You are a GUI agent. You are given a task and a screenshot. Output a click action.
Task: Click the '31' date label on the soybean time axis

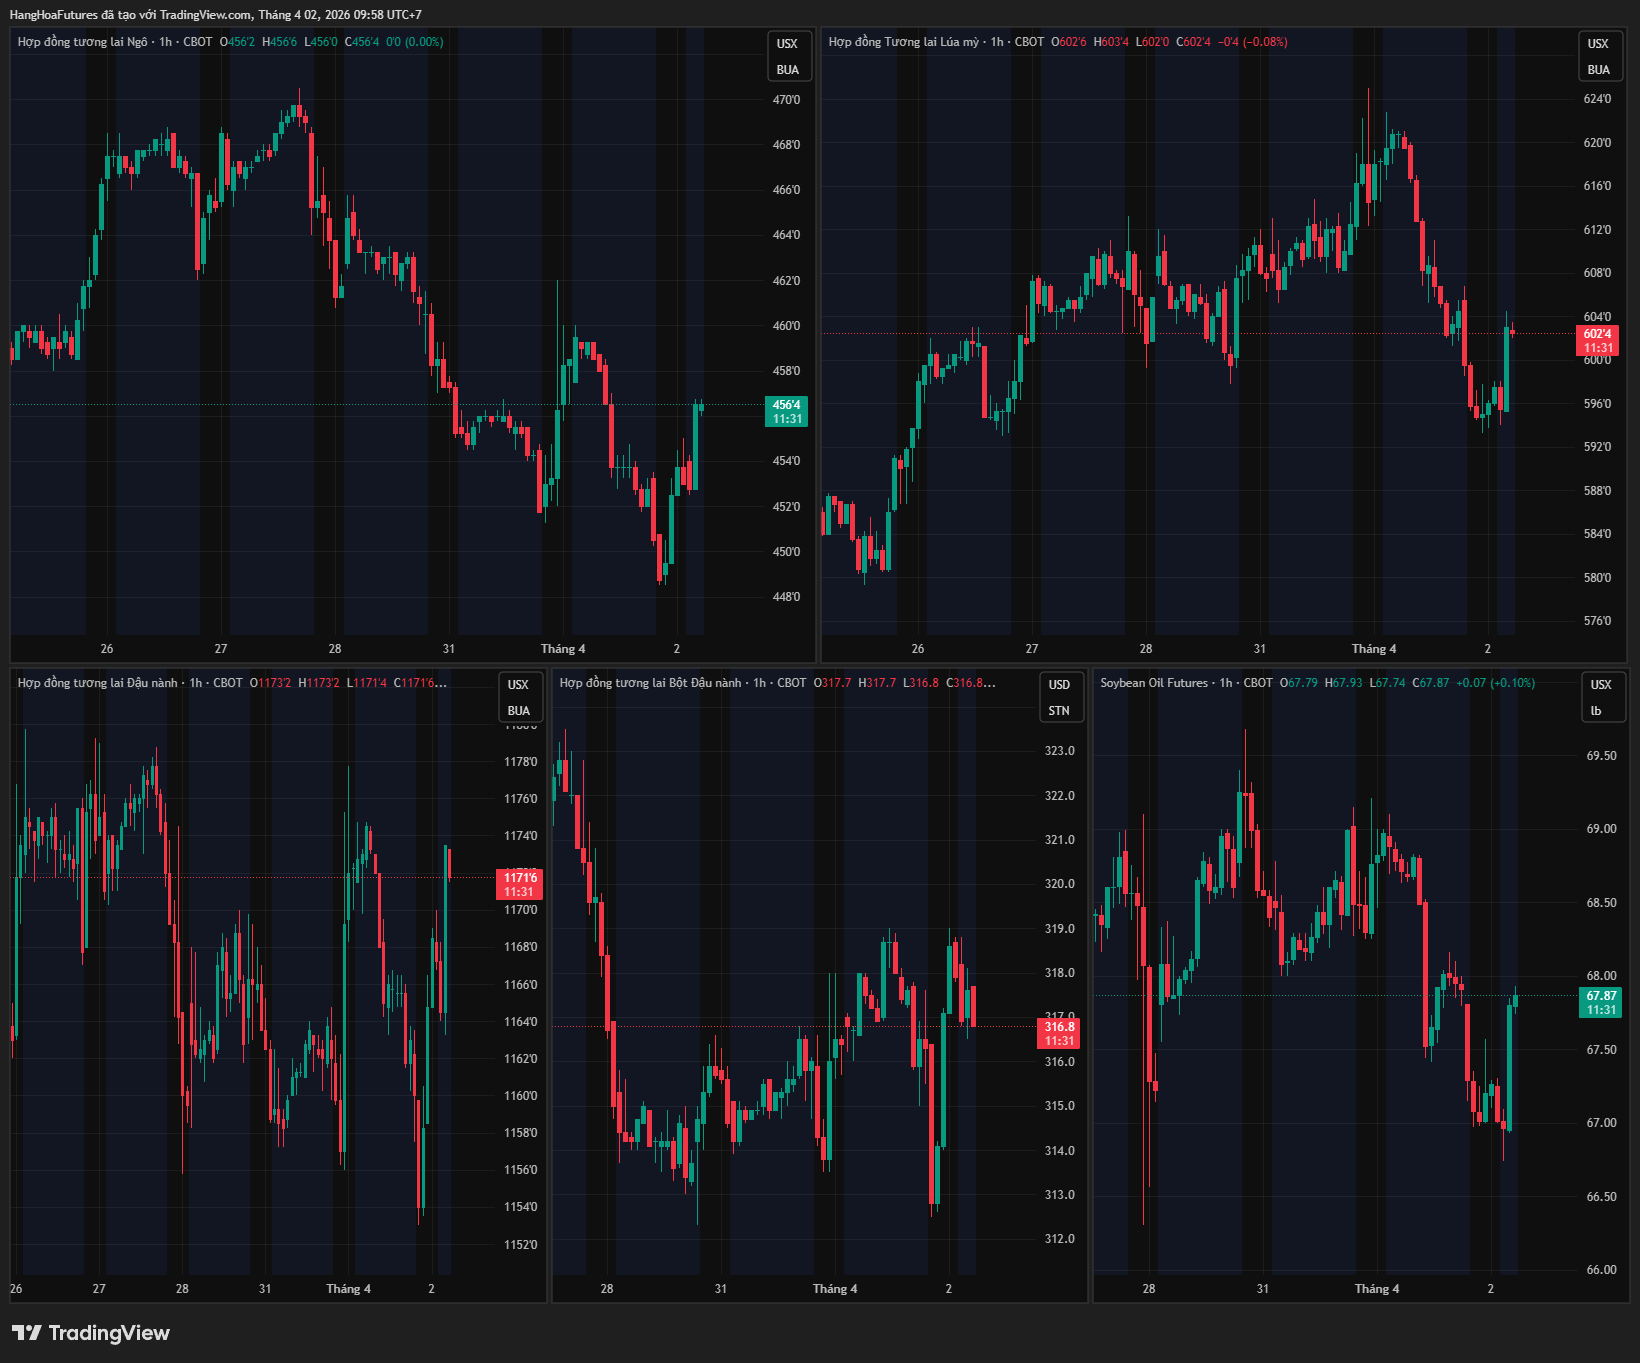pyautogui.click(x=265, y=1289)
